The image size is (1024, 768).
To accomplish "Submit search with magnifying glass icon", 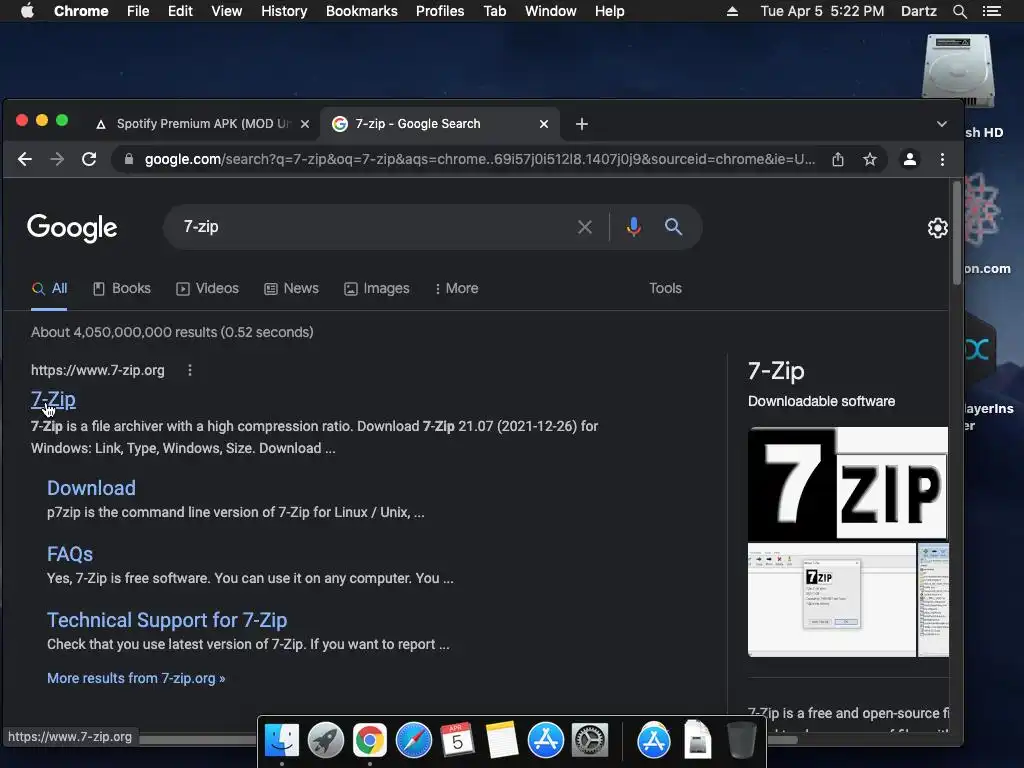I will 673,227.
